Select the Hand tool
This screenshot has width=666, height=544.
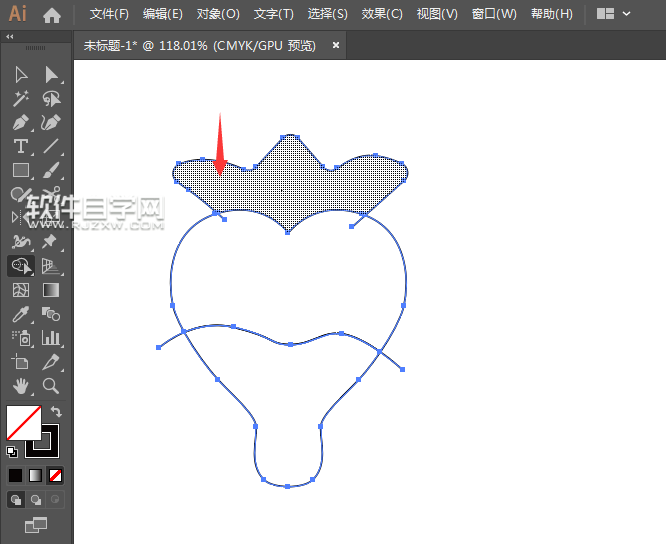(21, 386)
